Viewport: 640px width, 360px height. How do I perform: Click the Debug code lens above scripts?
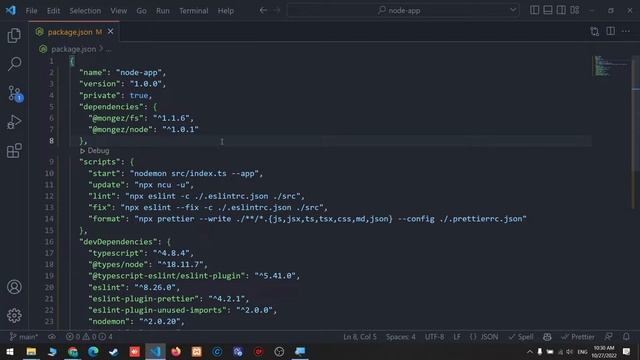(x=95, y=151)
